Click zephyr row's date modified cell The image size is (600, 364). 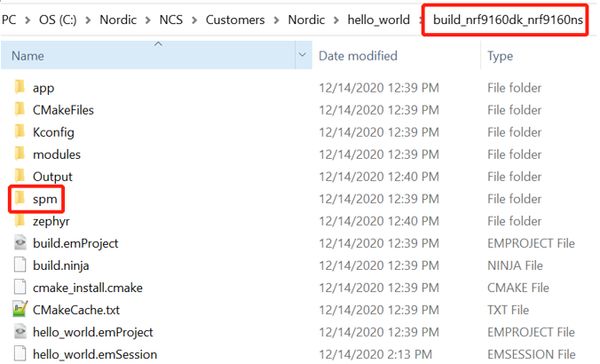[x=379, y=221]
